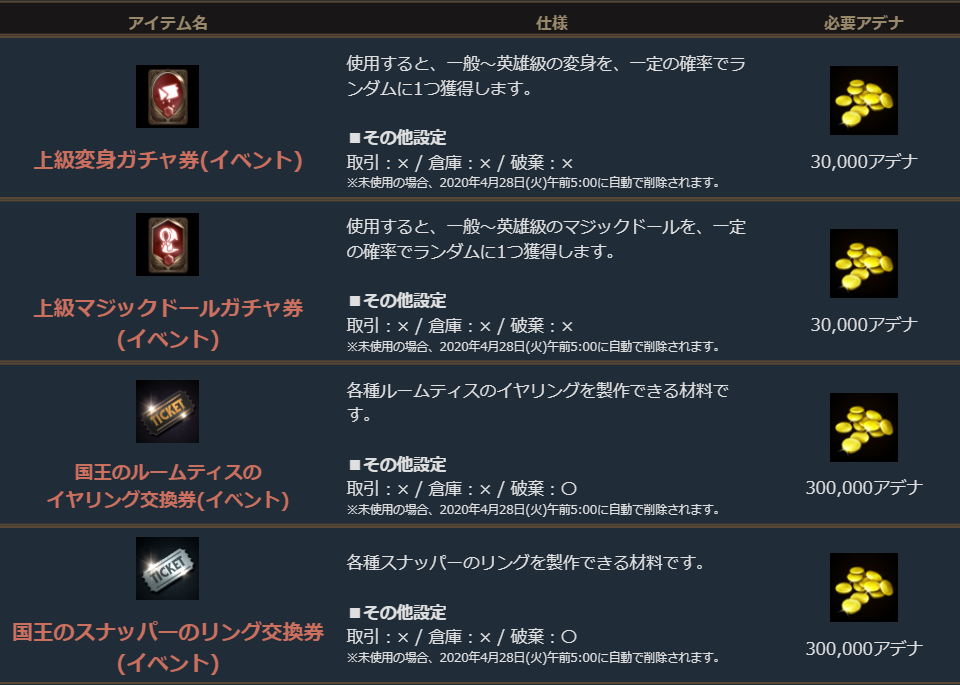This screenshot has height=685, width=960.
Task: Click the 30,000アデナ price of 変身ガチャ券
Action: click(x=864, y=162)
